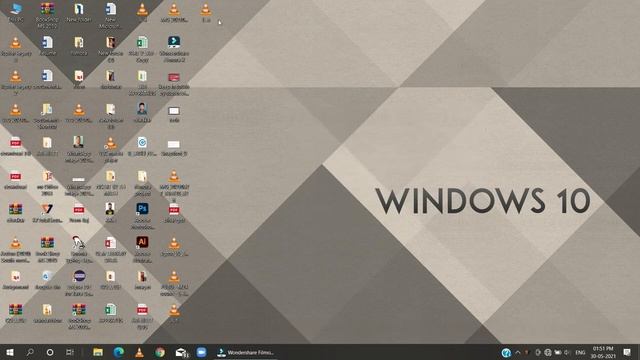Open Cortana from the taskbar
Screen dimensions: 640x360
50,352
